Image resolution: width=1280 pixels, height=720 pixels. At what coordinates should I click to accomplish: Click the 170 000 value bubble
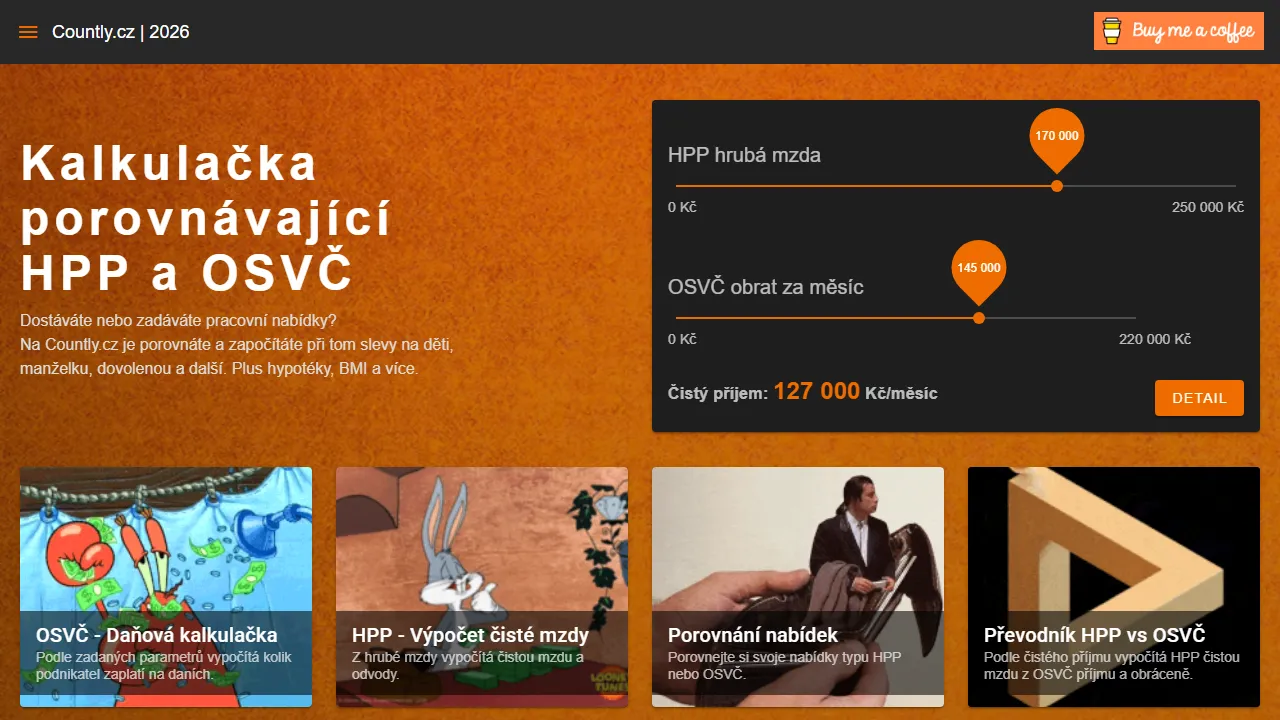pyautogui.click(x=1057, y=137)
